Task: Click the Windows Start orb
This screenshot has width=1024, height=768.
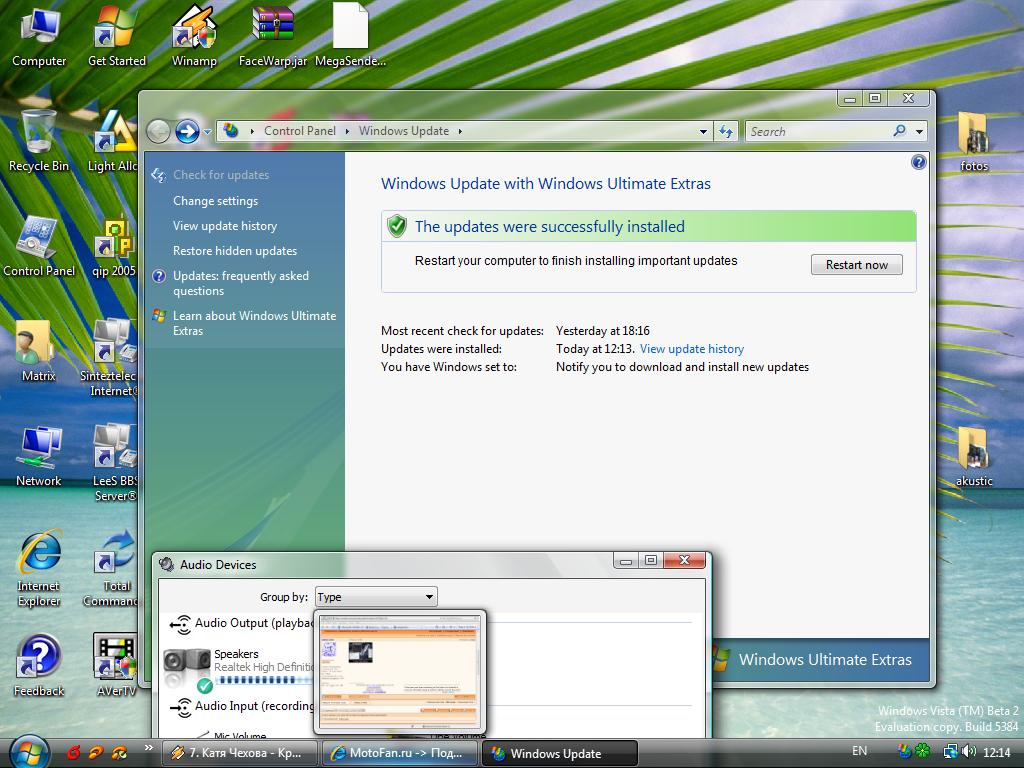Action: [29, 752]
